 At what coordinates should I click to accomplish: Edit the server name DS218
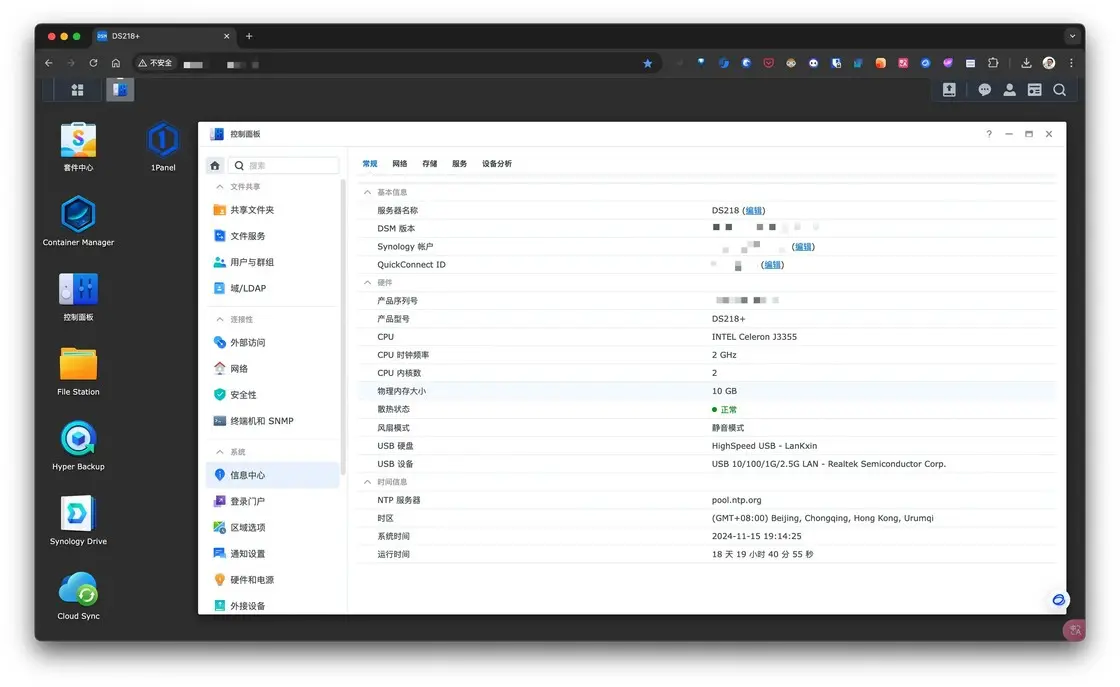(754, 211)
